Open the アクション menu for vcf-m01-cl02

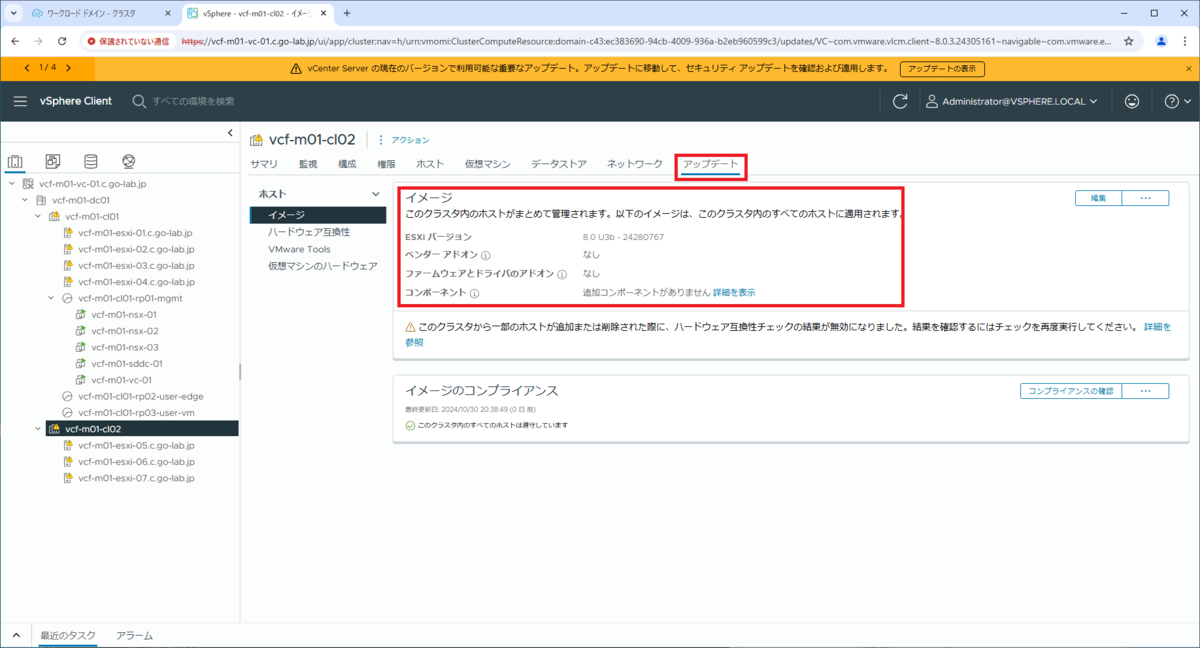(404, 140)
